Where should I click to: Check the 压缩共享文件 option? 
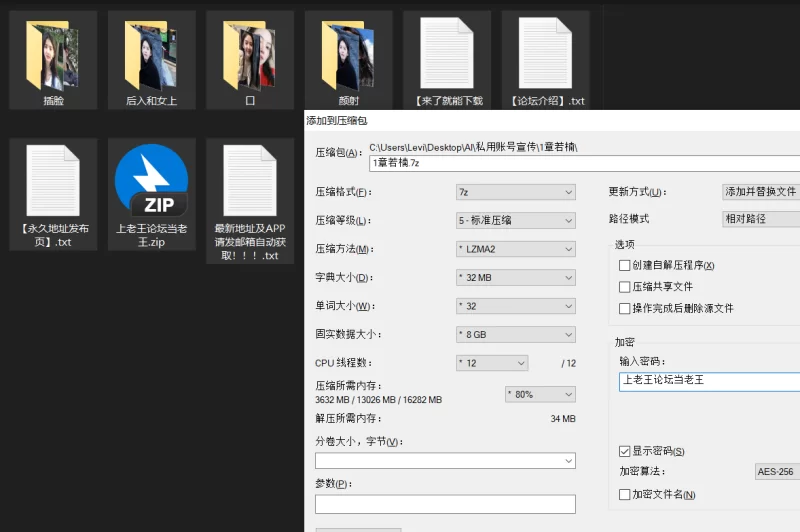[x=625, y=287]
